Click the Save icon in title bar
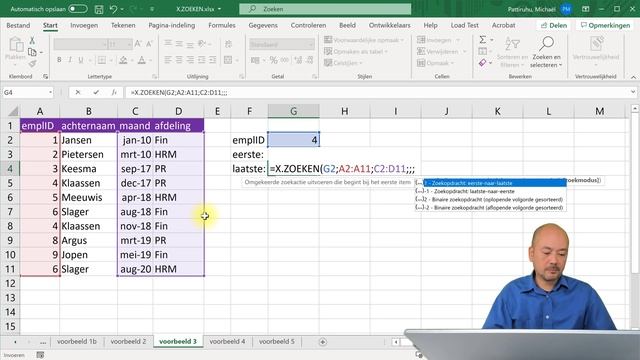640x360 pixels. tap(99, 9)
